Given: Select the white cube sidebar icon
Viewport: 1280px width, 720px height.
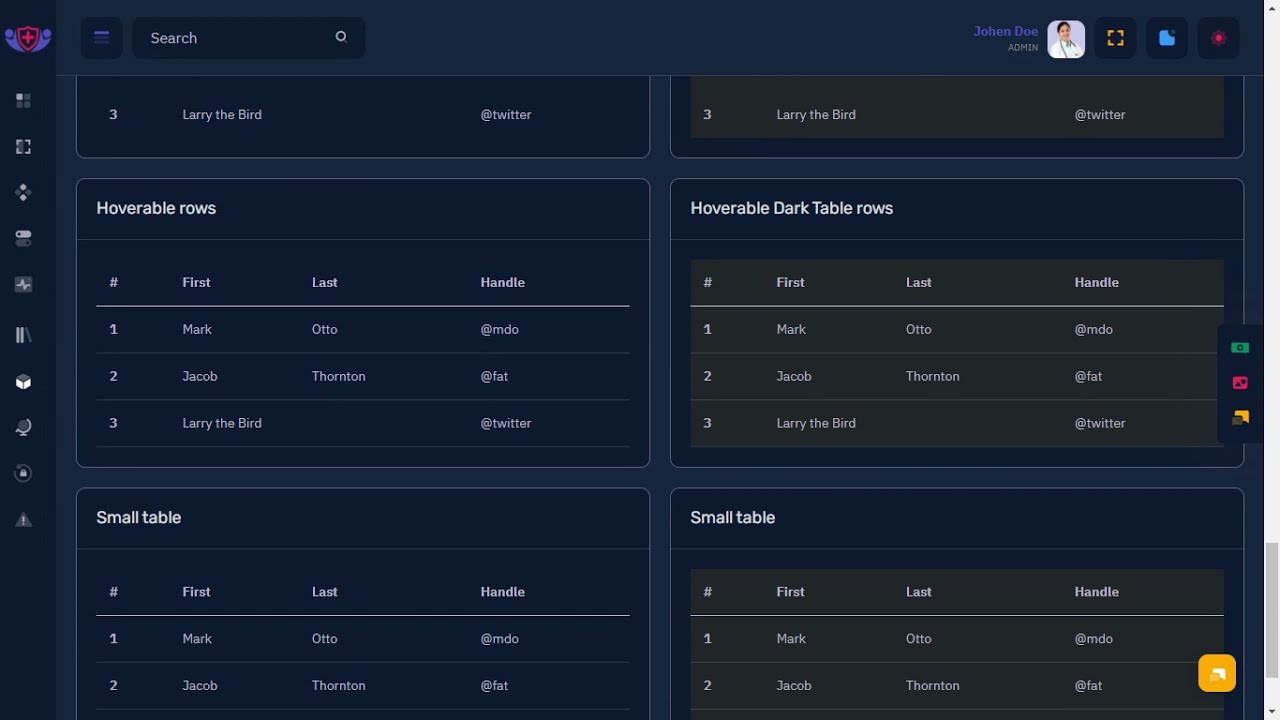Looking at the screenshot, I should (24, 382).
